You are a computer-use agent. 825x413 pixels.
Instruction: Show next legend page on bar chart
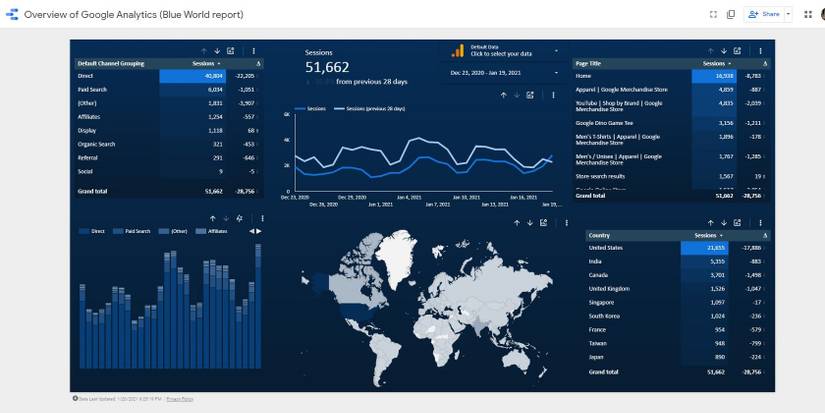259,231
